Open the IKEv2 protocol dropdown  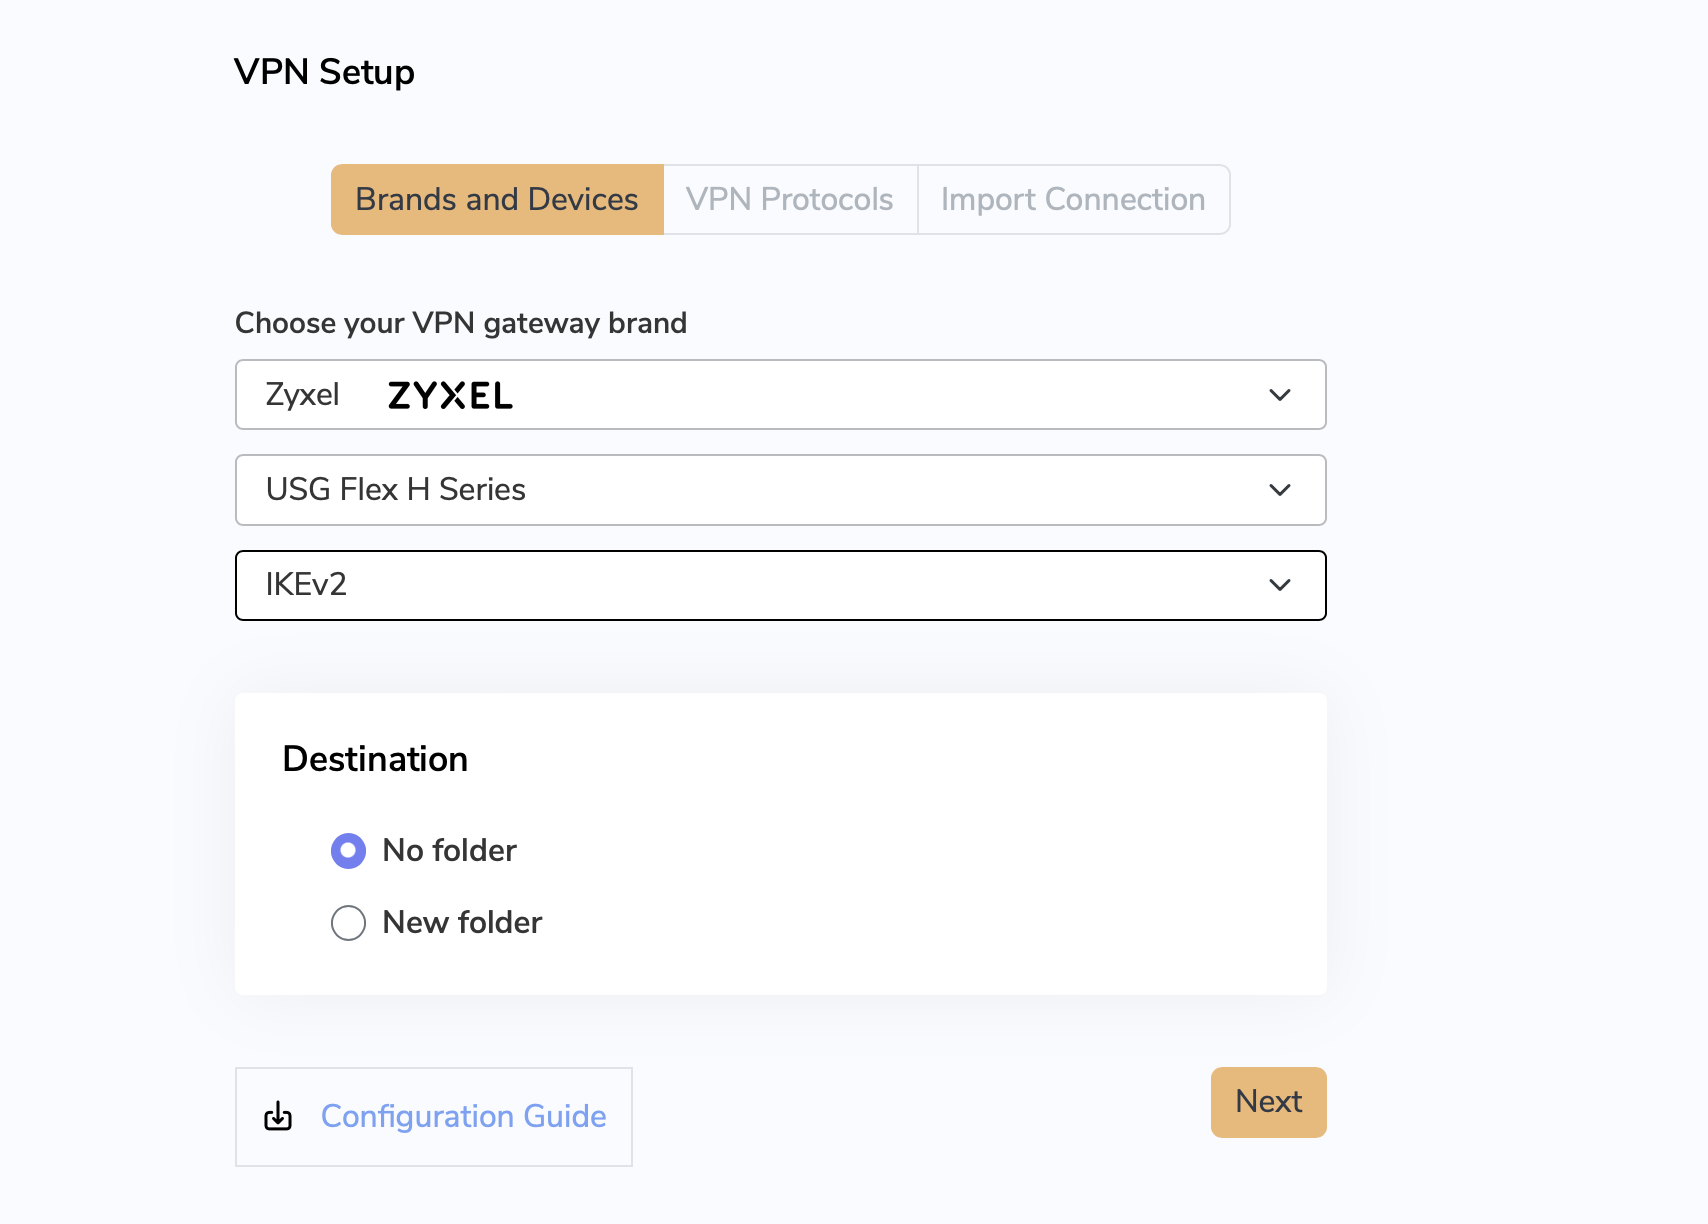click(781, 585)
